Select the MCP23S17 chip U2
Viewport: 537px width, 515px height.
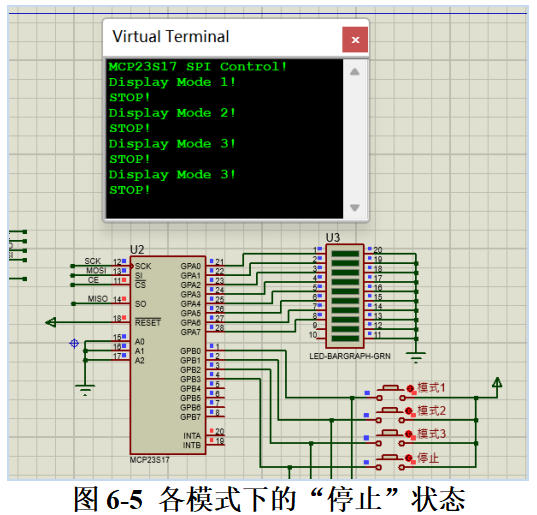click(x=168, y=355)
